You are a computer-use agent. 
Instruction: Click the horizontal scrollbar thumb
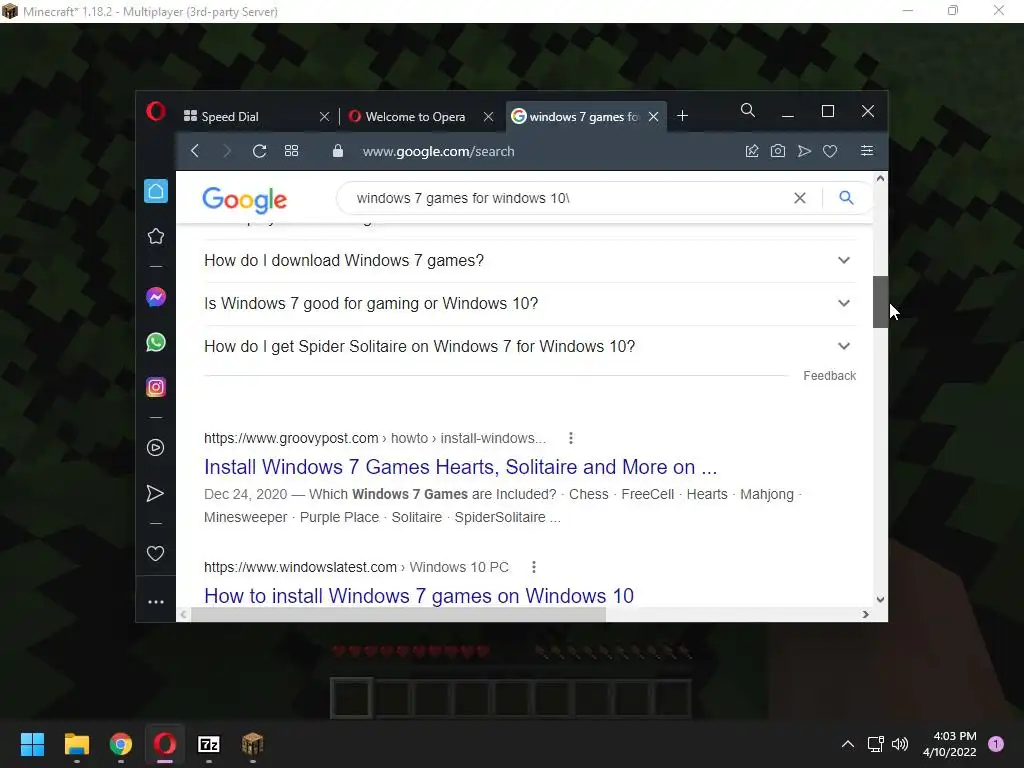pos(398,615)
